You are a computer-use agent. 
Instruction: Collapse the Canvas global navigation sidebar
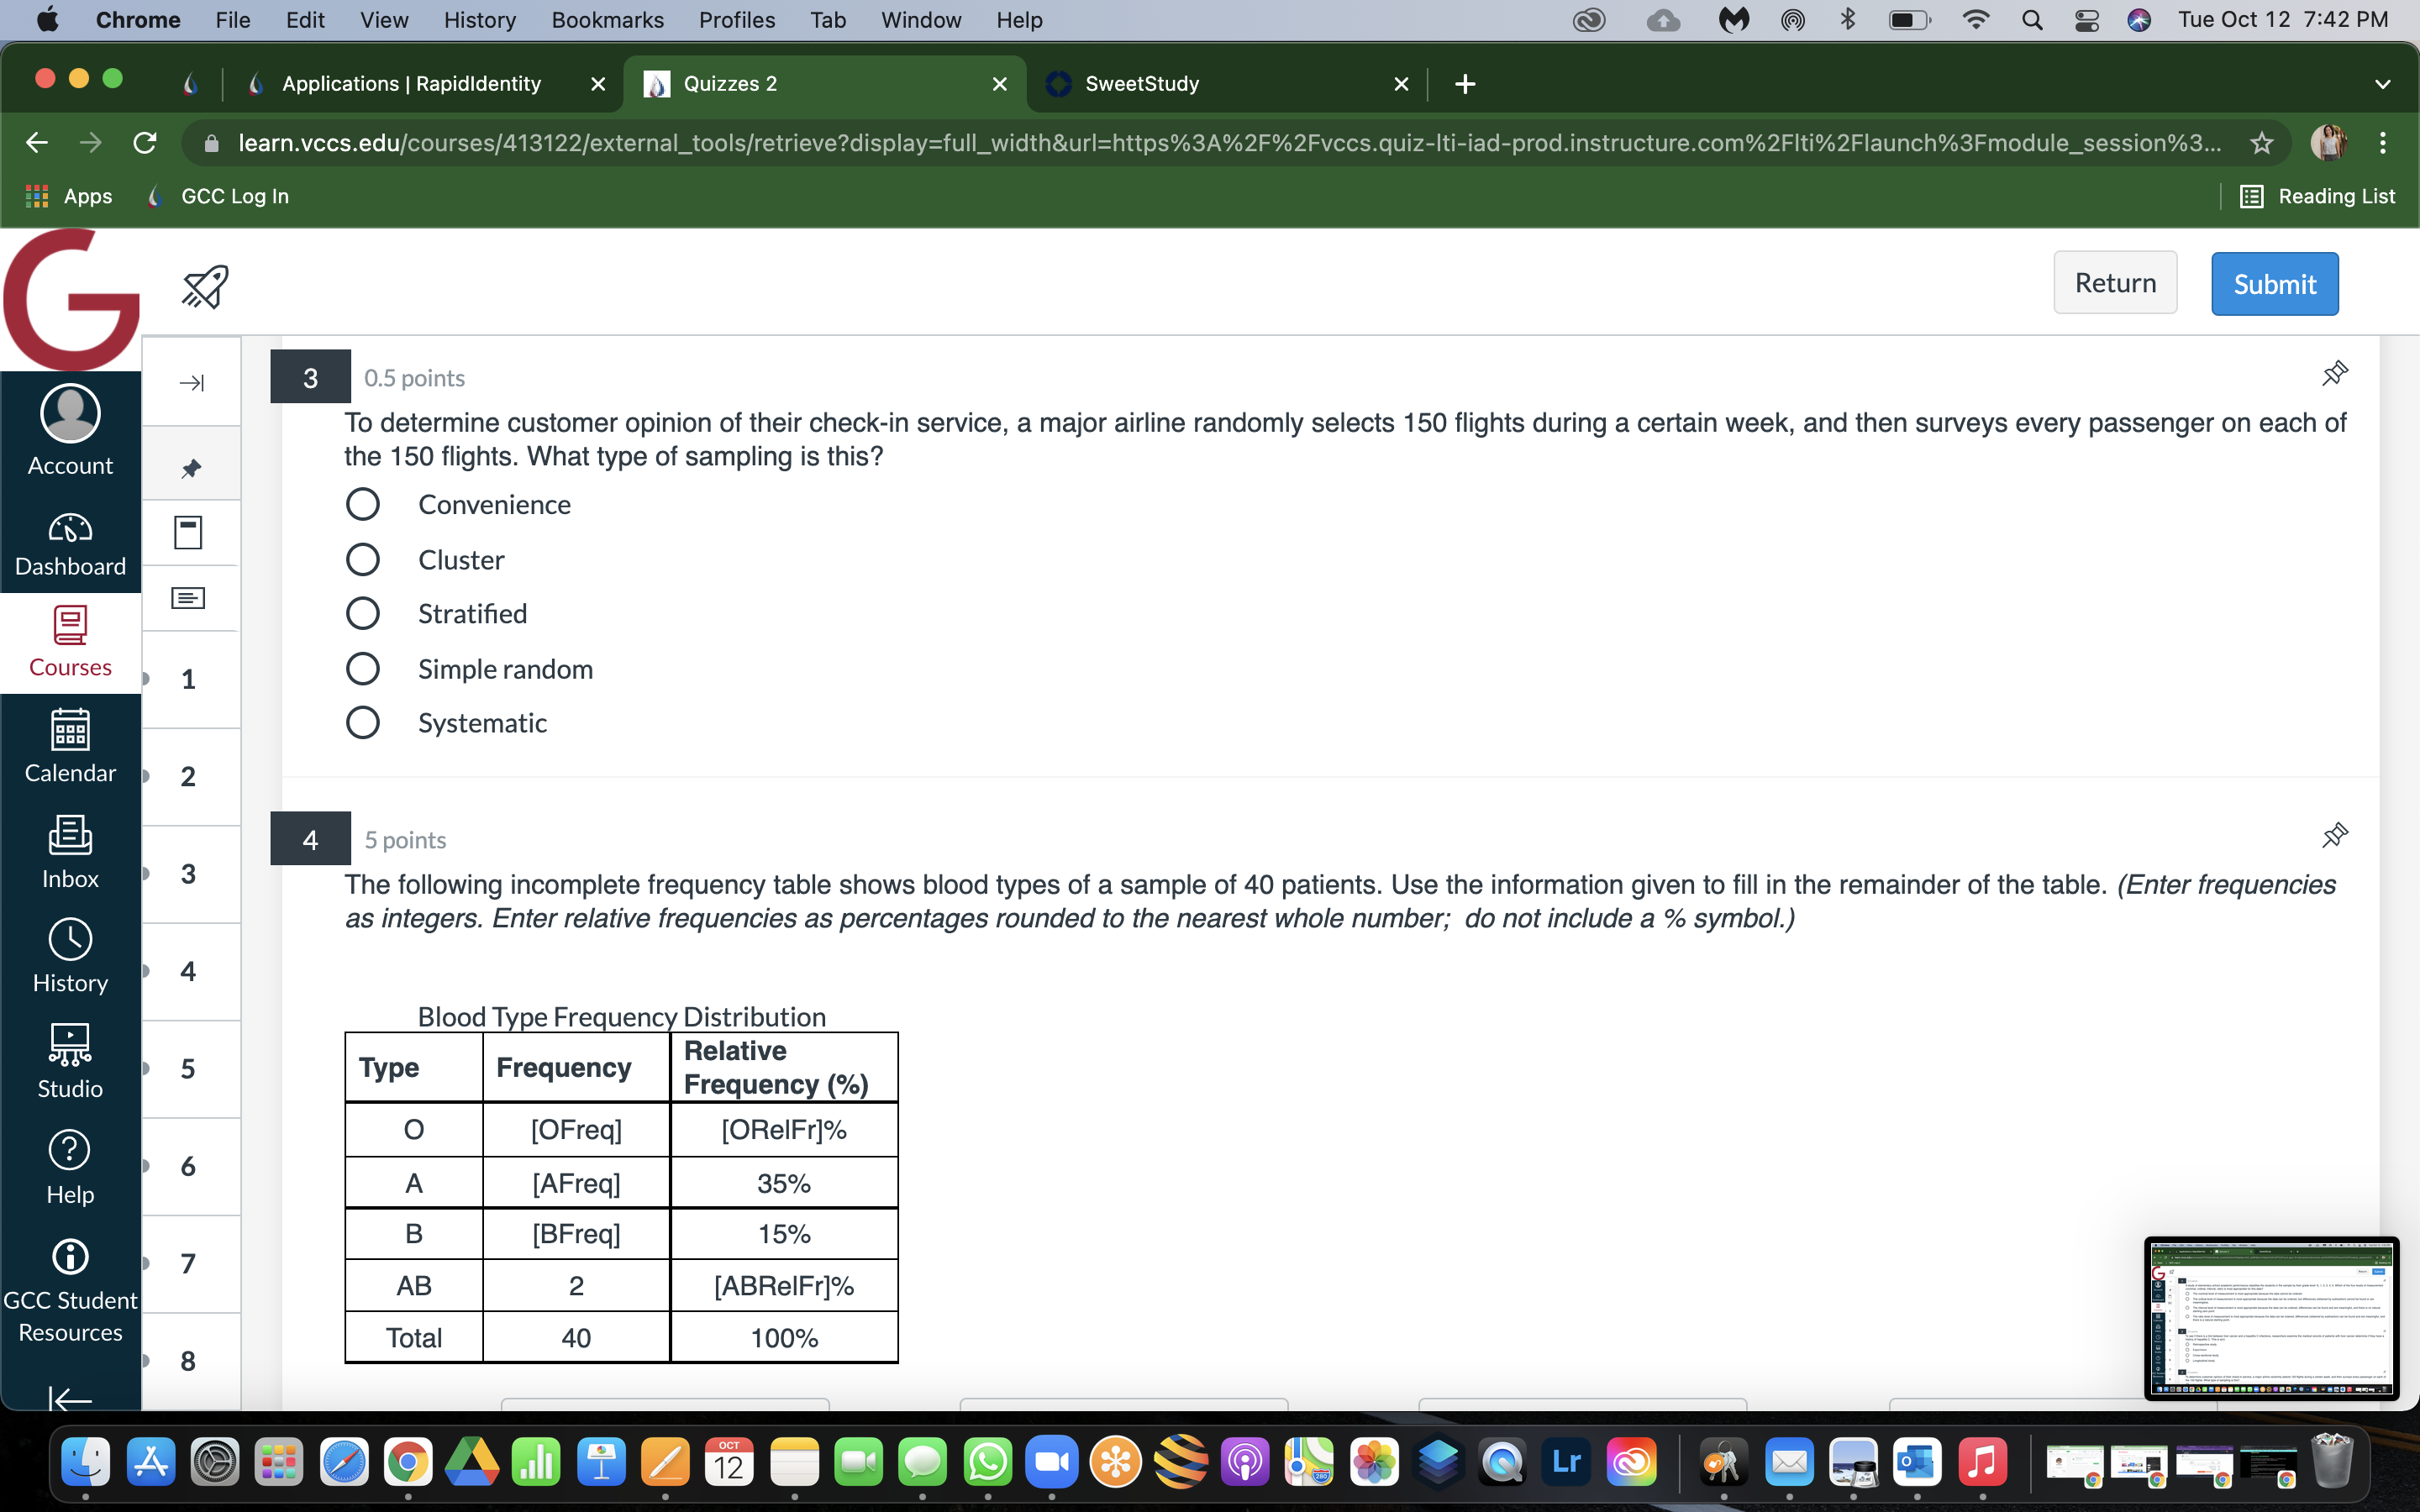click(x=70, y=1398)
